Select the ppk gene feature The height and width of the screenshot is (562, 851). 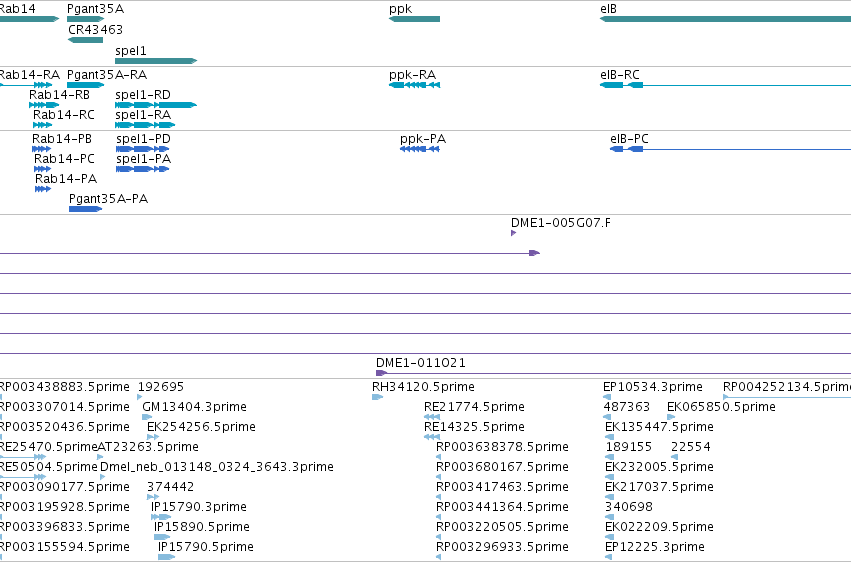click(x=415, y=19)
